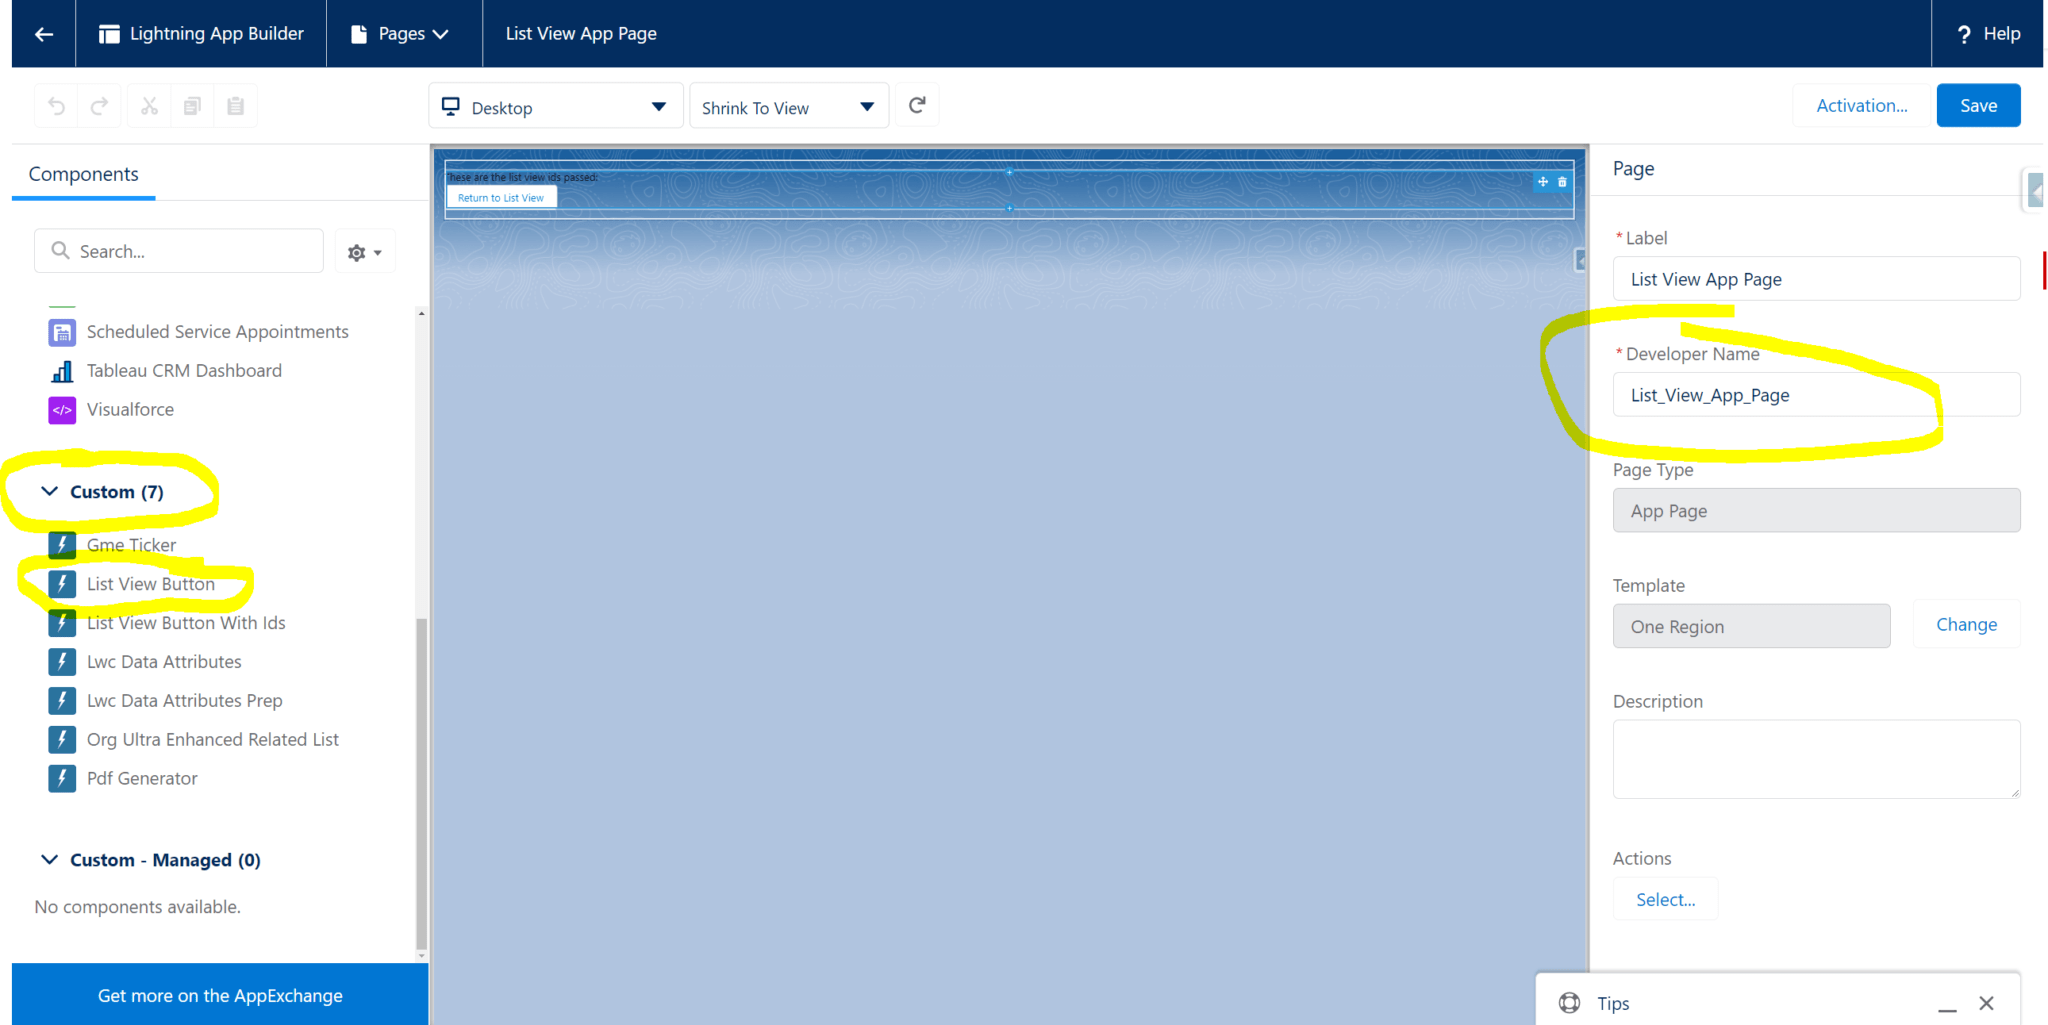Click the Paste clipboard icon
The image size is (2048, 1025).
(236, 106)
